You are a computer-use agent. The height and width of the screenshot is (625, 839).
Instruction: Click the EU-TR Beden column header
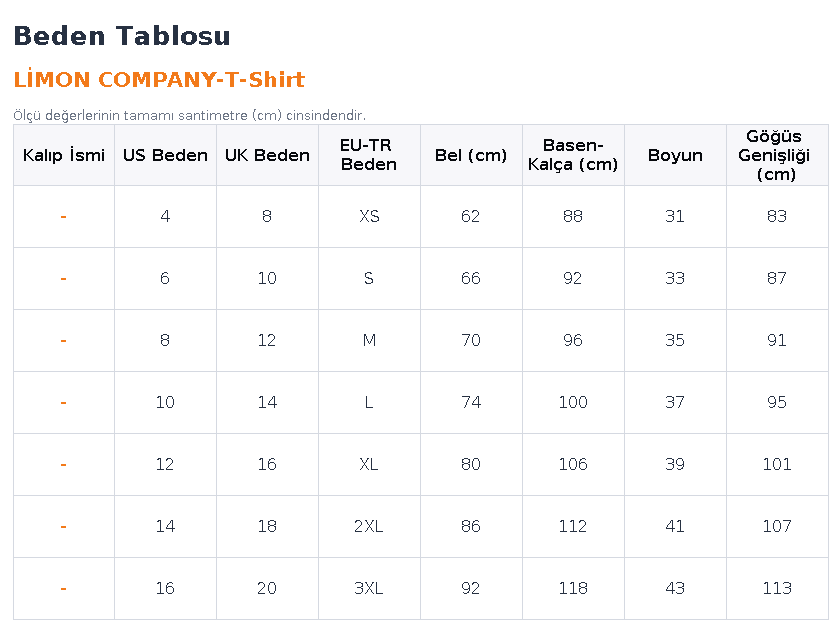point(369,155)
